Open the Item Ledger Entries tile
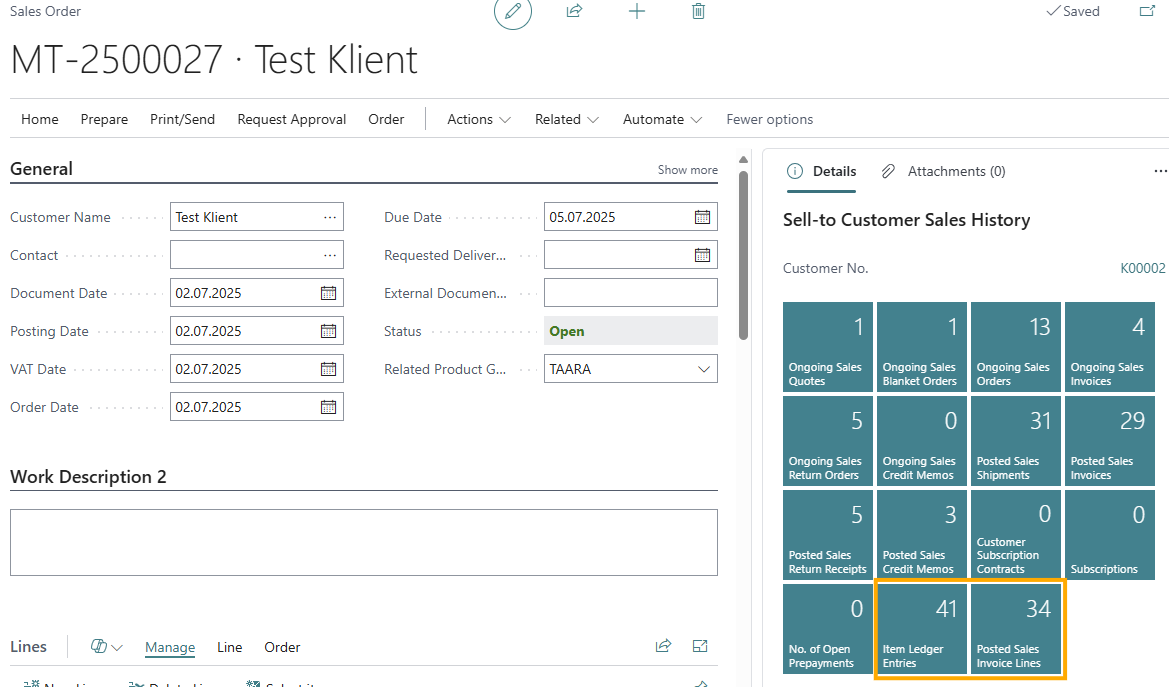Screen dimensions: 1169x687 tap(921, 629)
